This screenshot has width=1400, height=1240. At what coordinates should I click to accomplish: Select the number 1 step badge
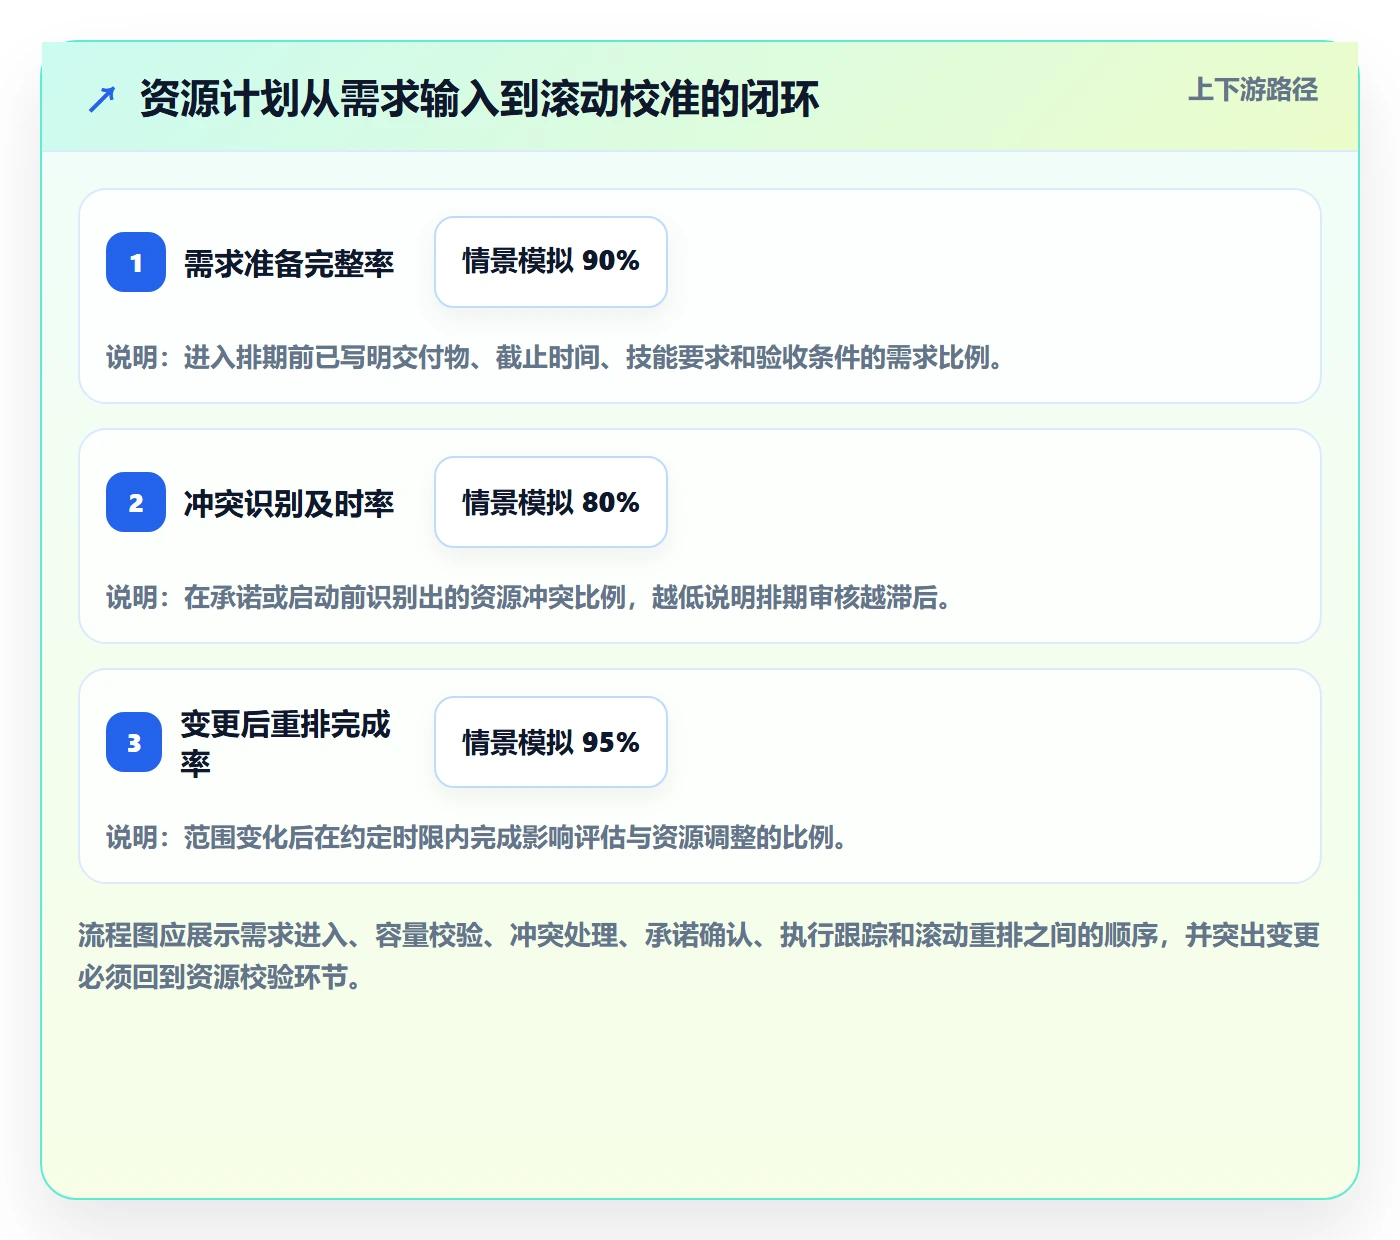(136, 262)
